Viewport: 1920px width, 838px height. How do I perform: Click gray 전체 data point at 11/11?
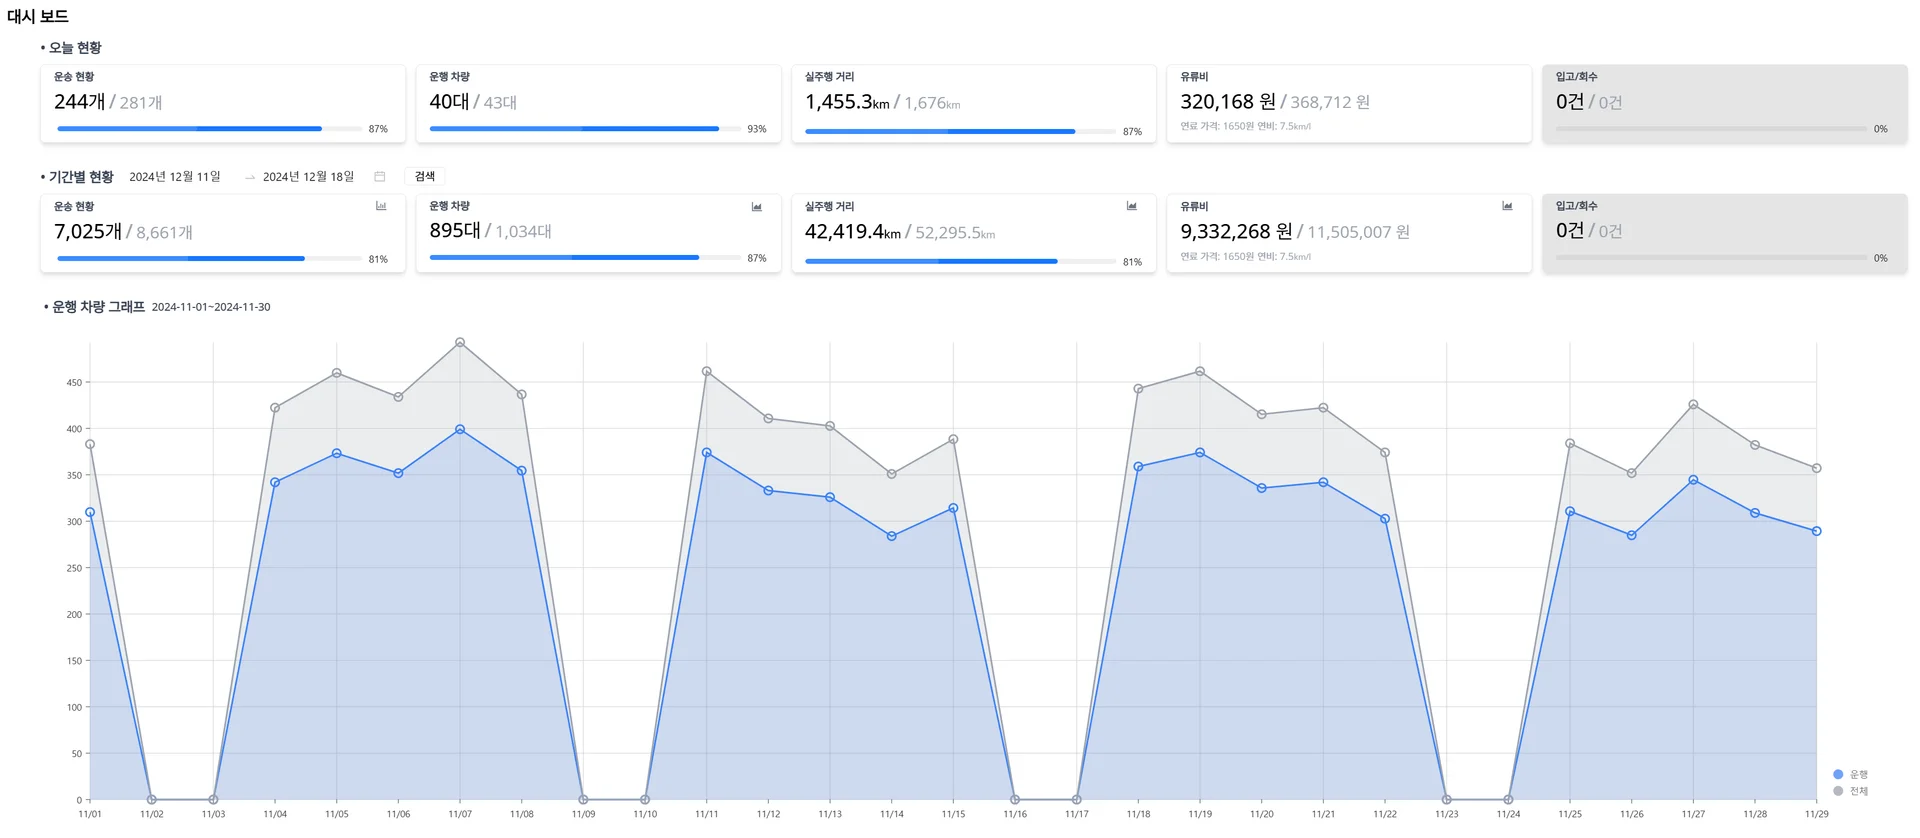pos(707,371)
